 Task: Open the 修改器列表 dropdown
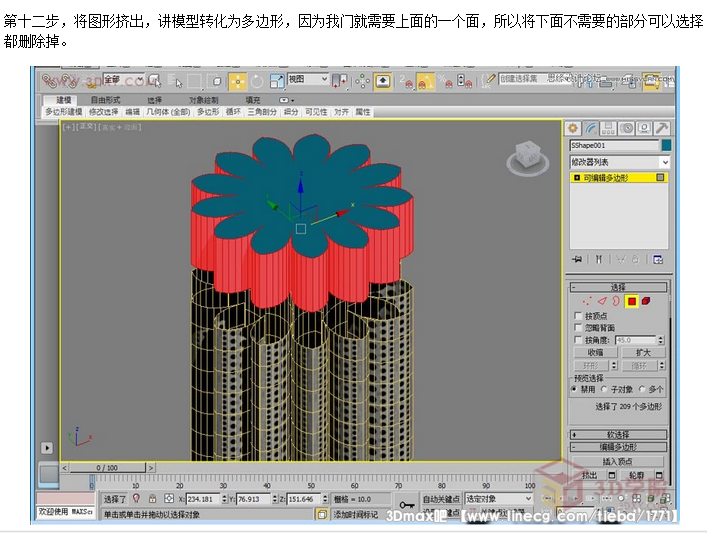[x=619, y=162]
